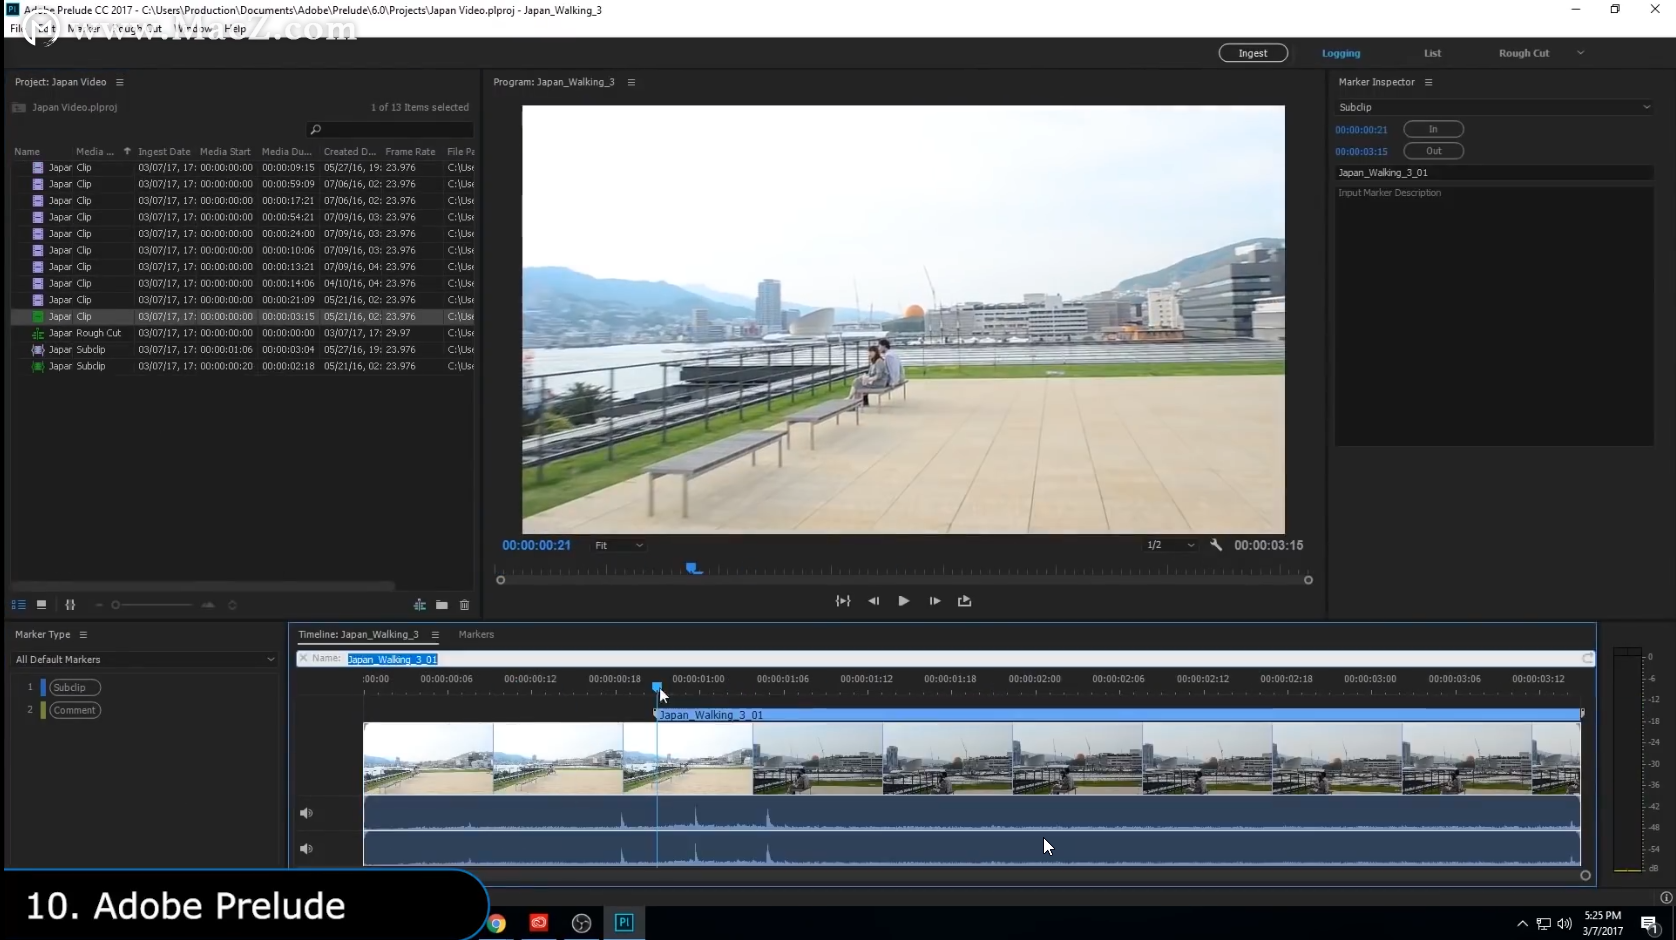Switch to the Rough Cut workspace

point(1523,53)
